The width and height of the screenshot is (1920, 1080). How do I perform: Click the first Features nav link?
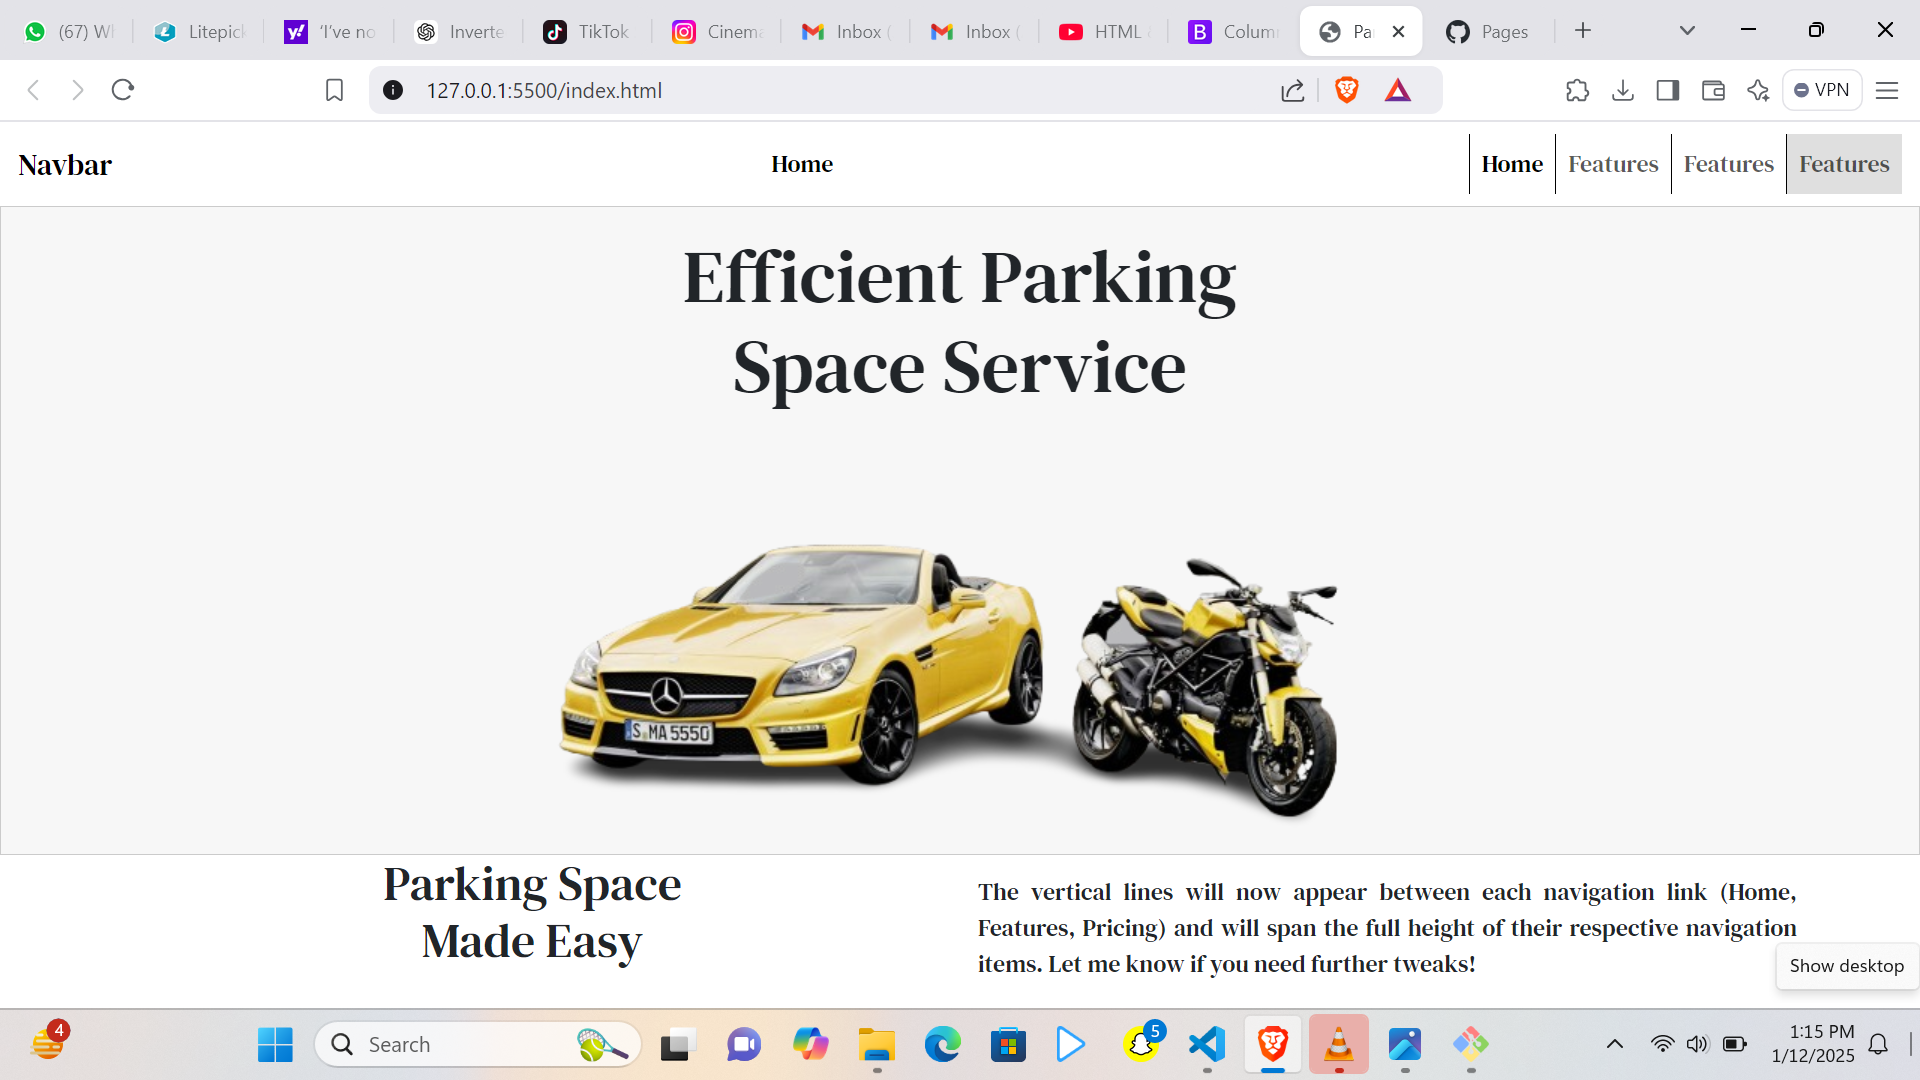coord(1613,164)
